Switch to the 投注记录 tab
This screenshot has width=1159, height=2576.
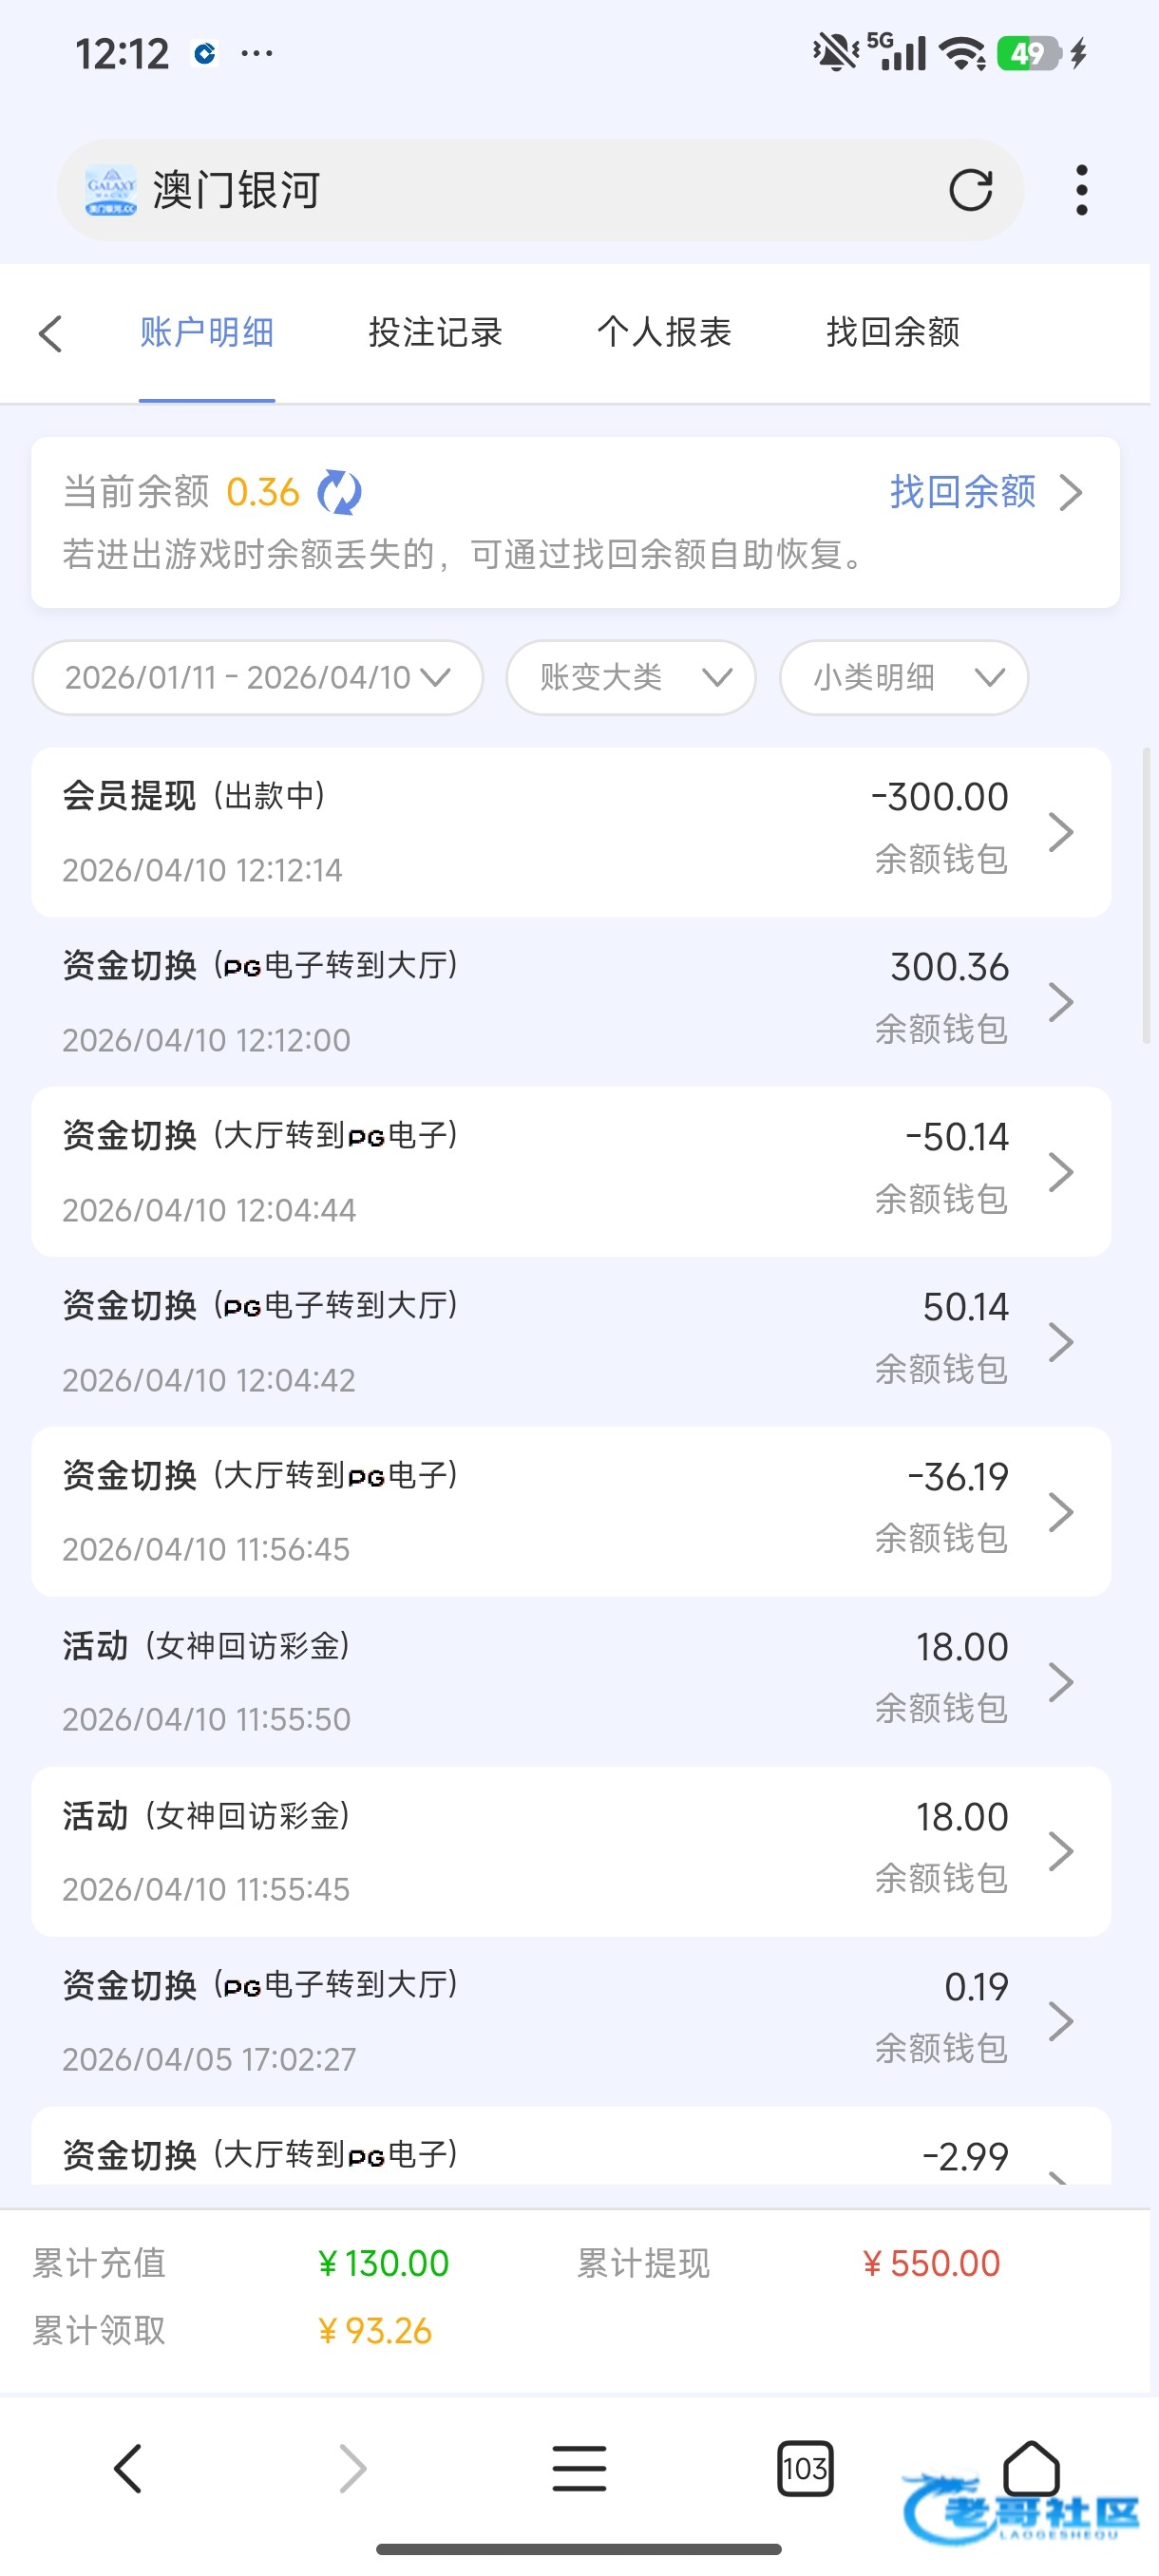coord(435,332)
